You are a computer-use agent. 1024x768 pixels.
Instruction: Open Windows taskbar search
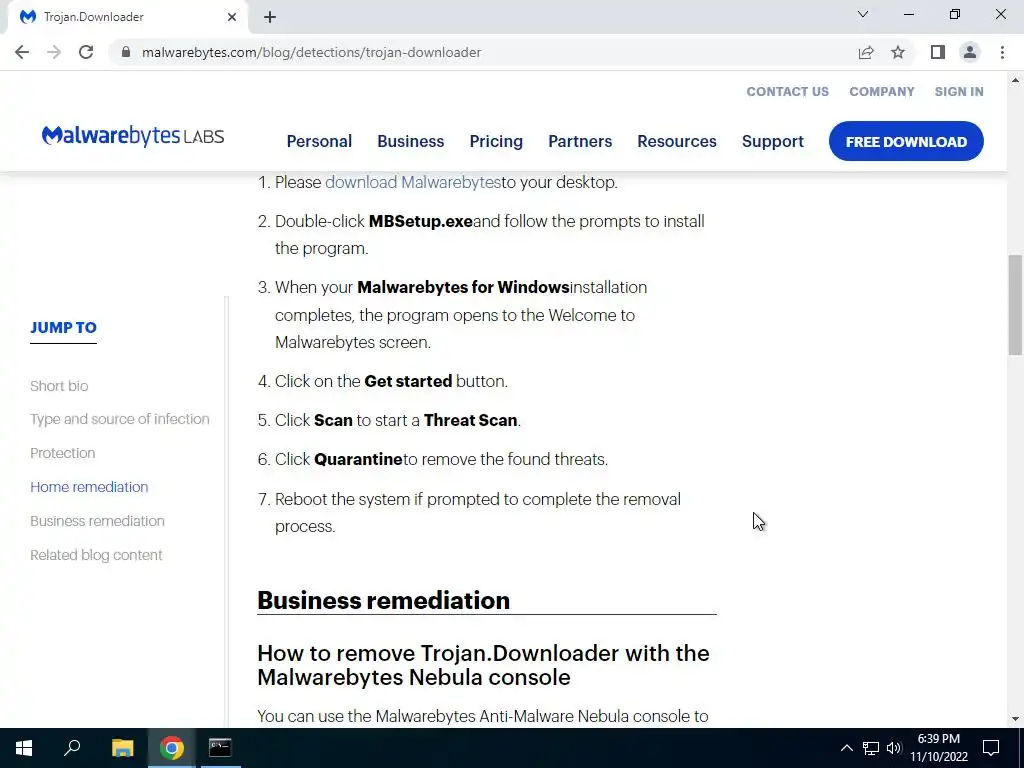(x=72, y=748)
